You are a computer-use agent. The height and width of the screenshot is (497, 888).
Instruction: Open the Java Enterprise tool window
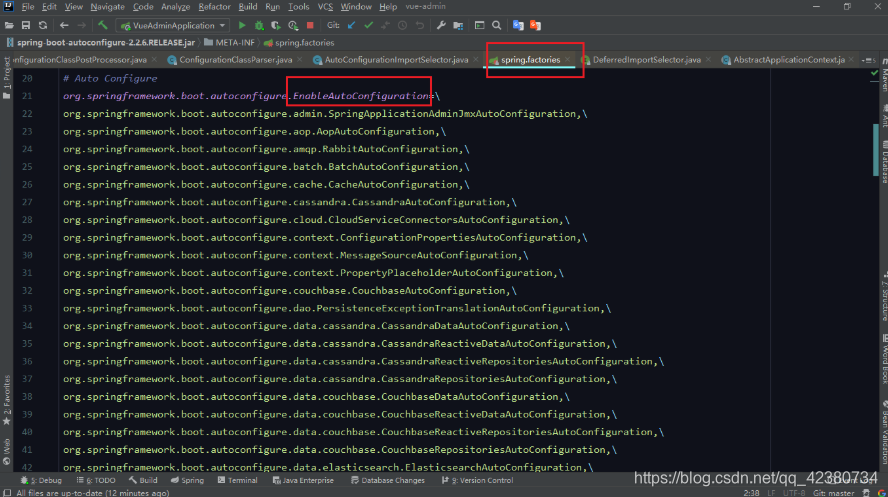pyautogui.click(x=303, y=480)
